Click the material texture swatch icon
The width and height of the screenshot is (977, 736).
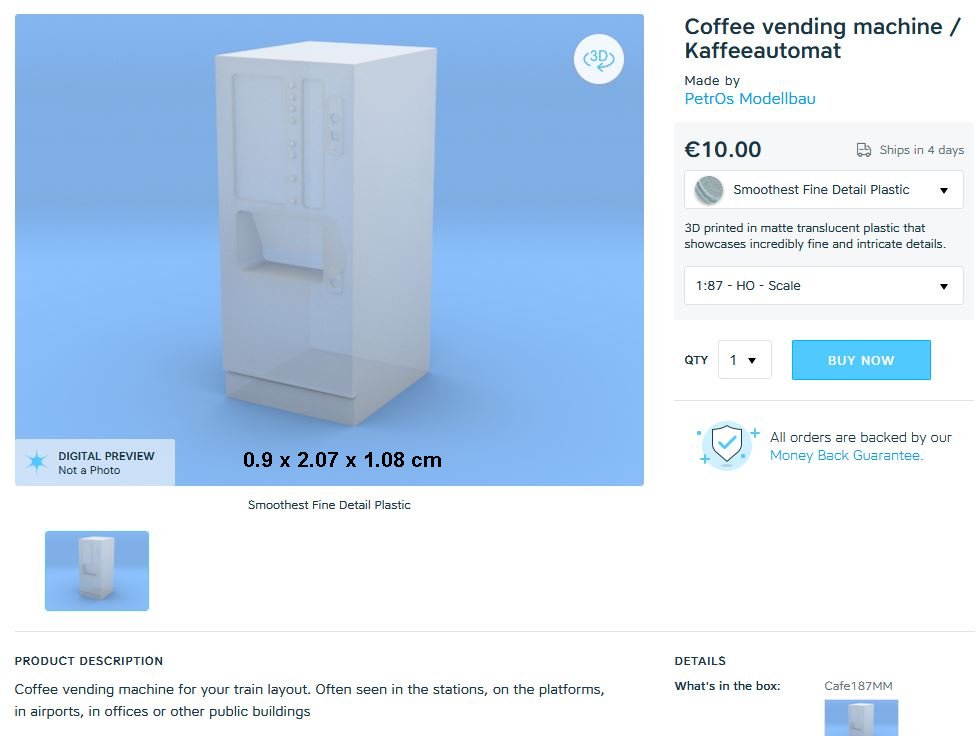708,190
